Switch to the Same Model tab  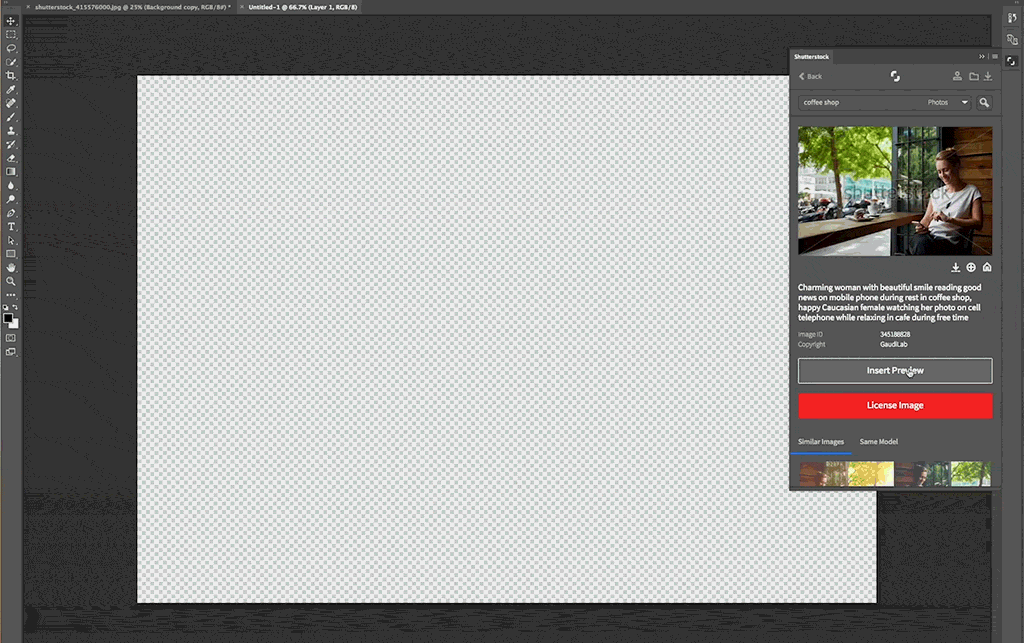(x=878, y=441)
